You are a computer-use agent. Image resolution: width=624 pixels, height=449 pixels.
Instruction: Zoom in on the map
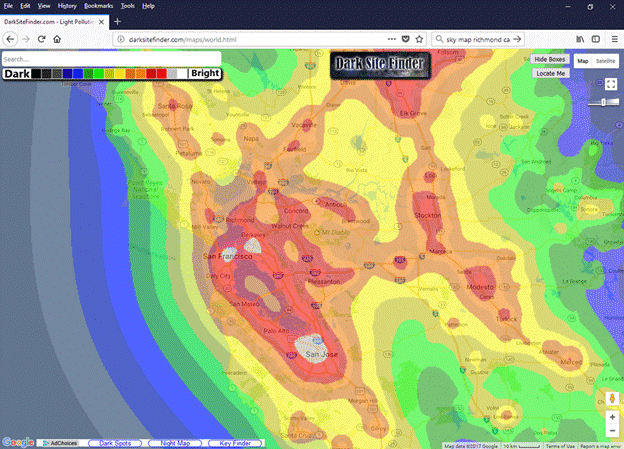pyautogui.click(x=611, y=417)
